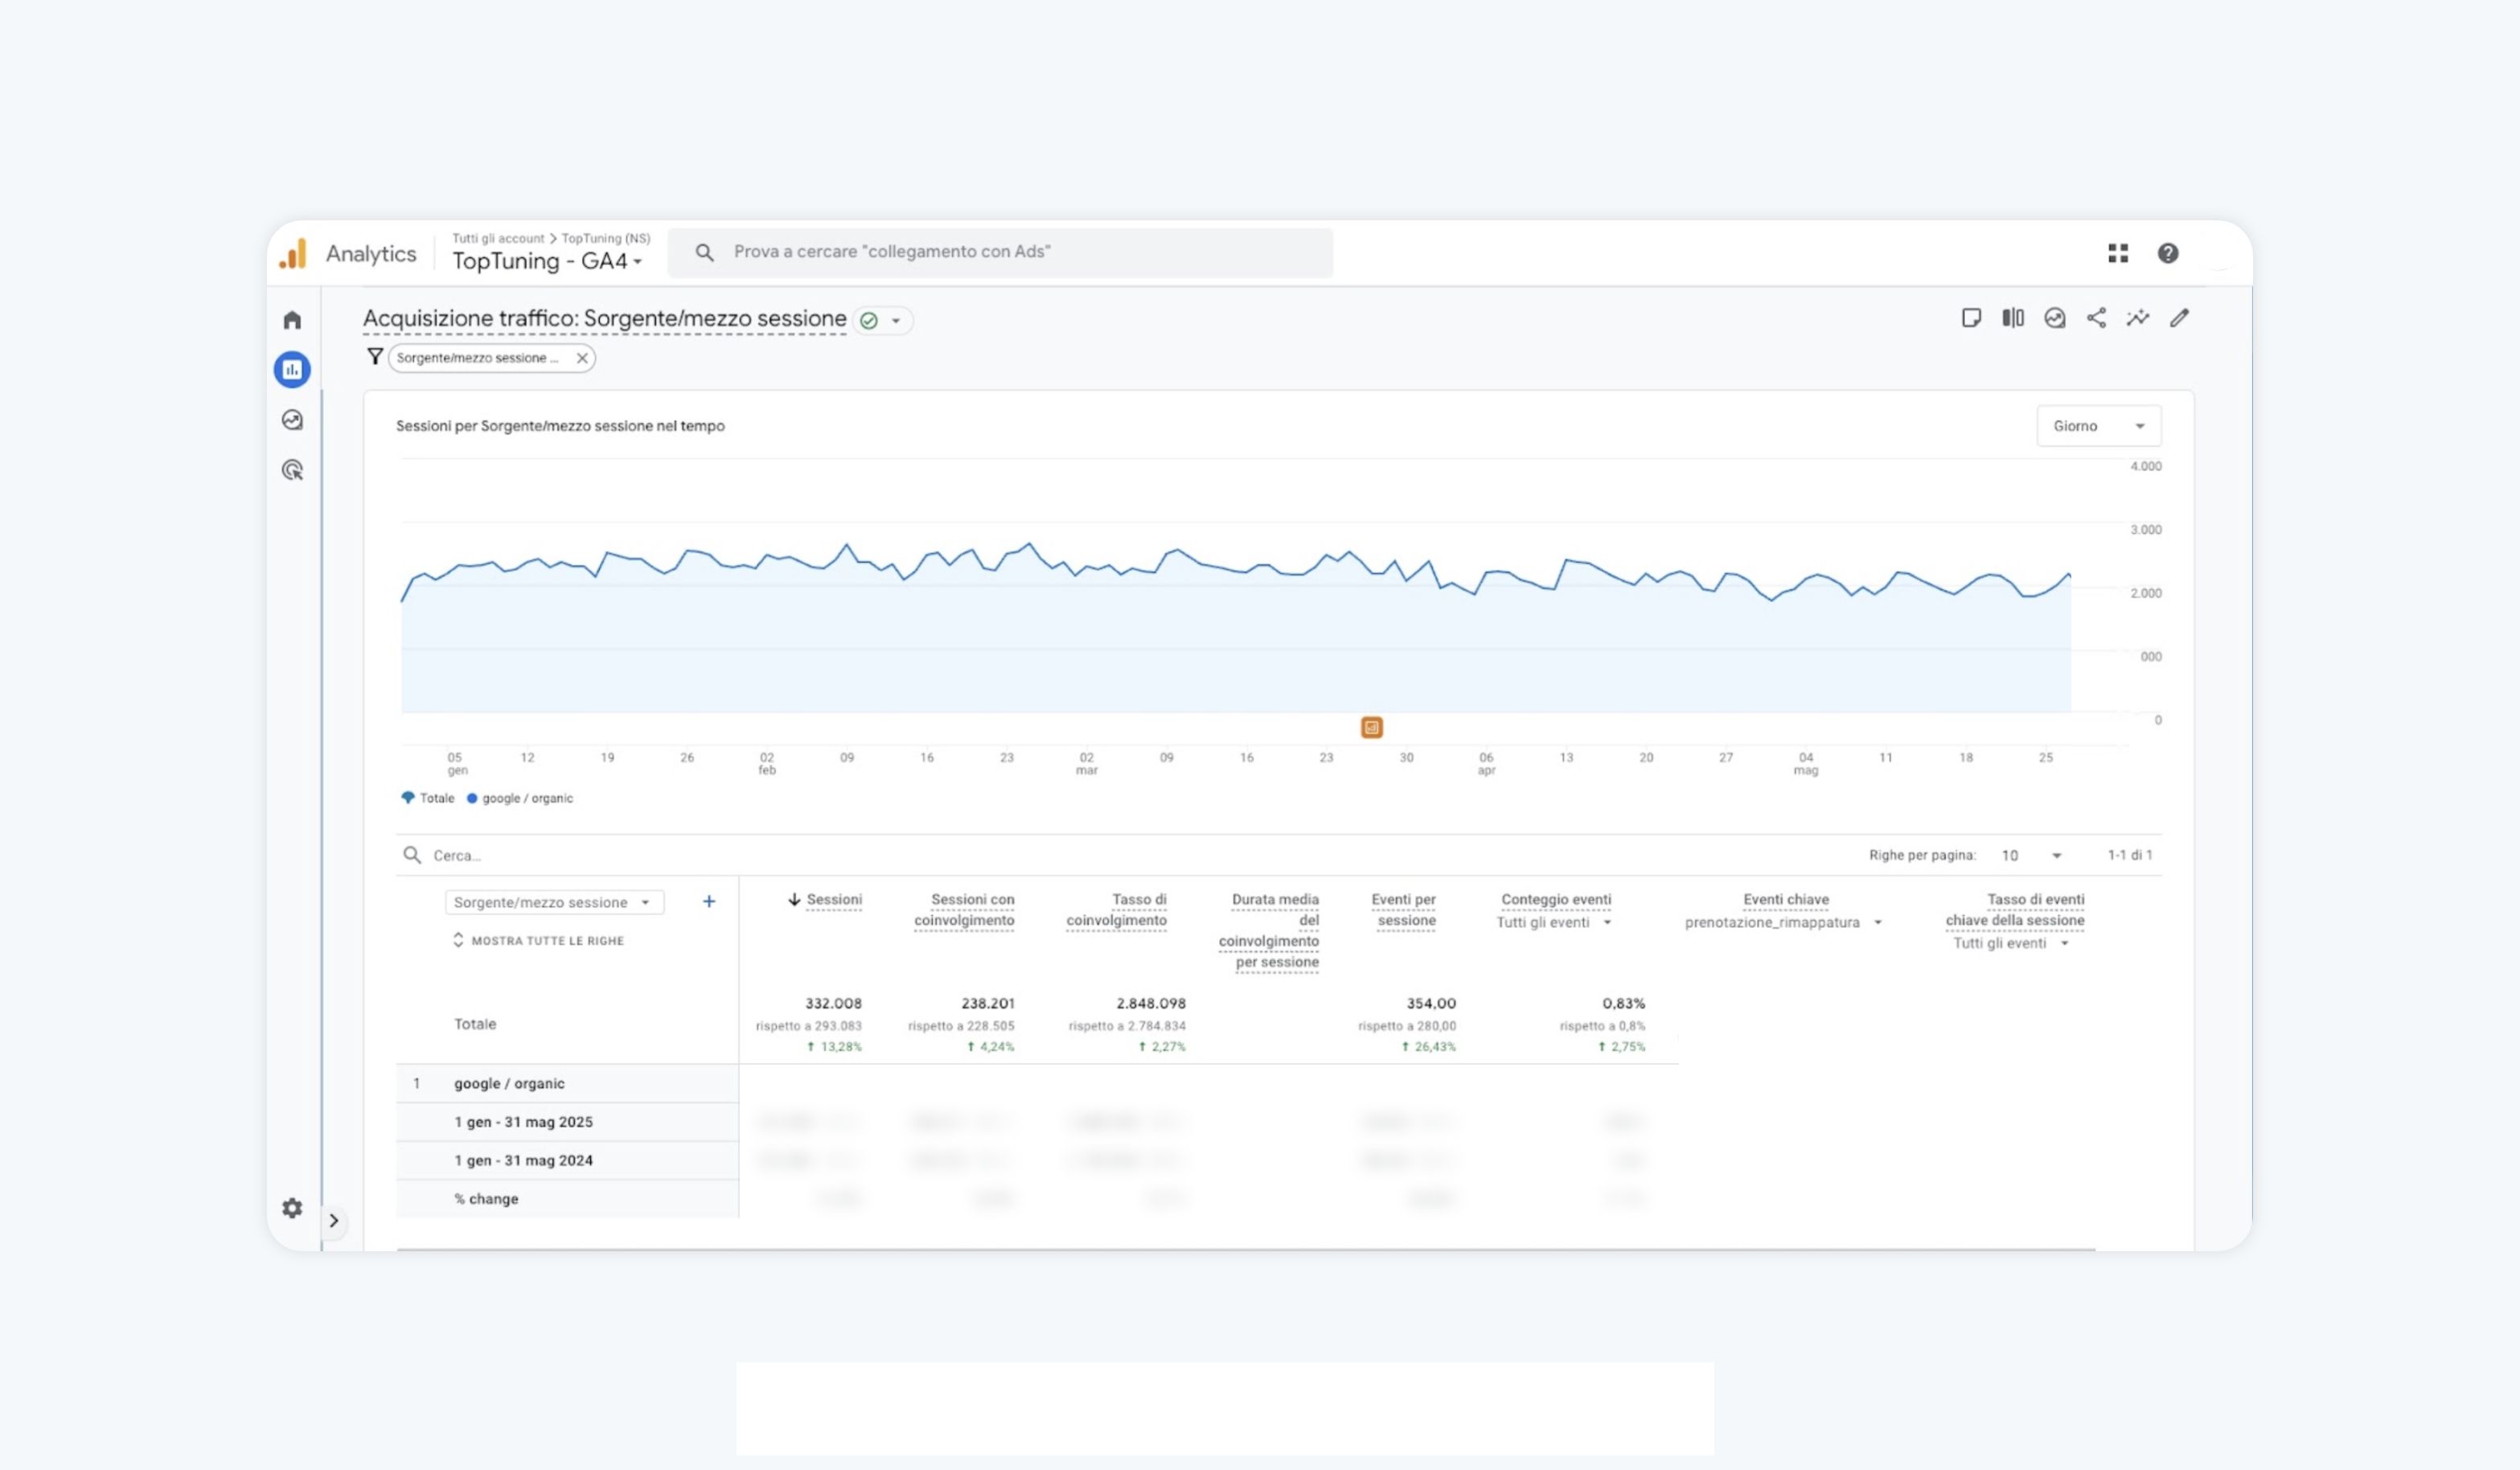The width and height of the screenshot is (2520, 1470).
Task: Open the Advertising icon in the sidebar
Action: pos(292,470)
